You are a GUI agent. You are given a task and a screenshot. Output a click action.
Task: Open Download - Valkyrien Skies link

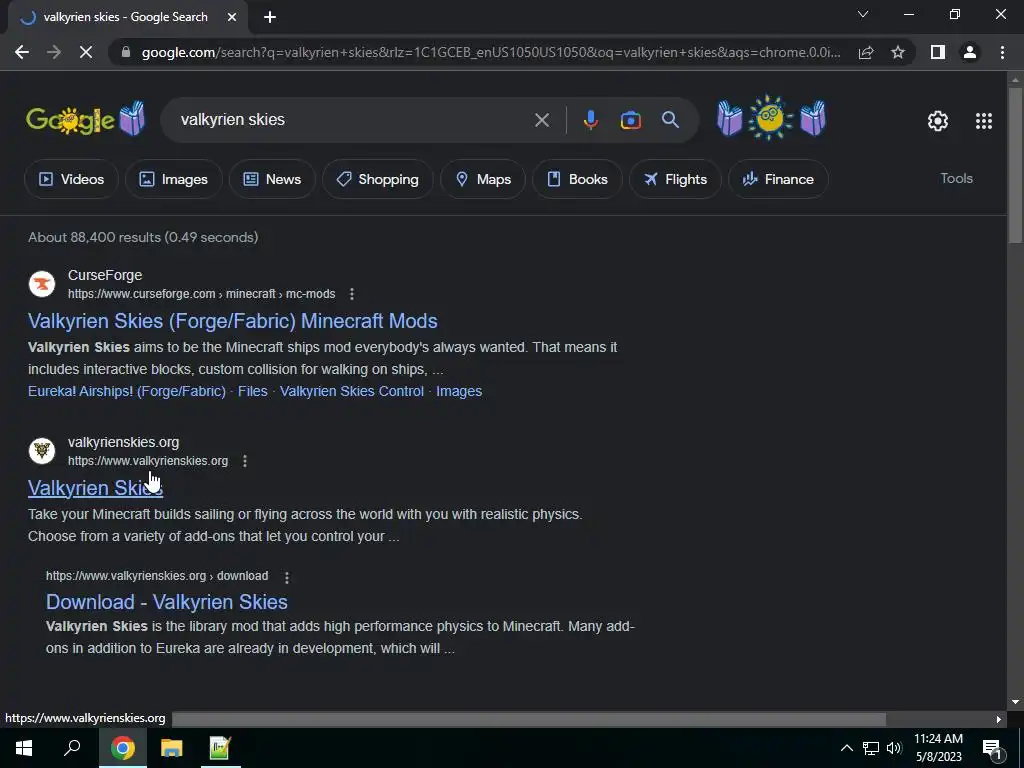click(x=167, y=601)
